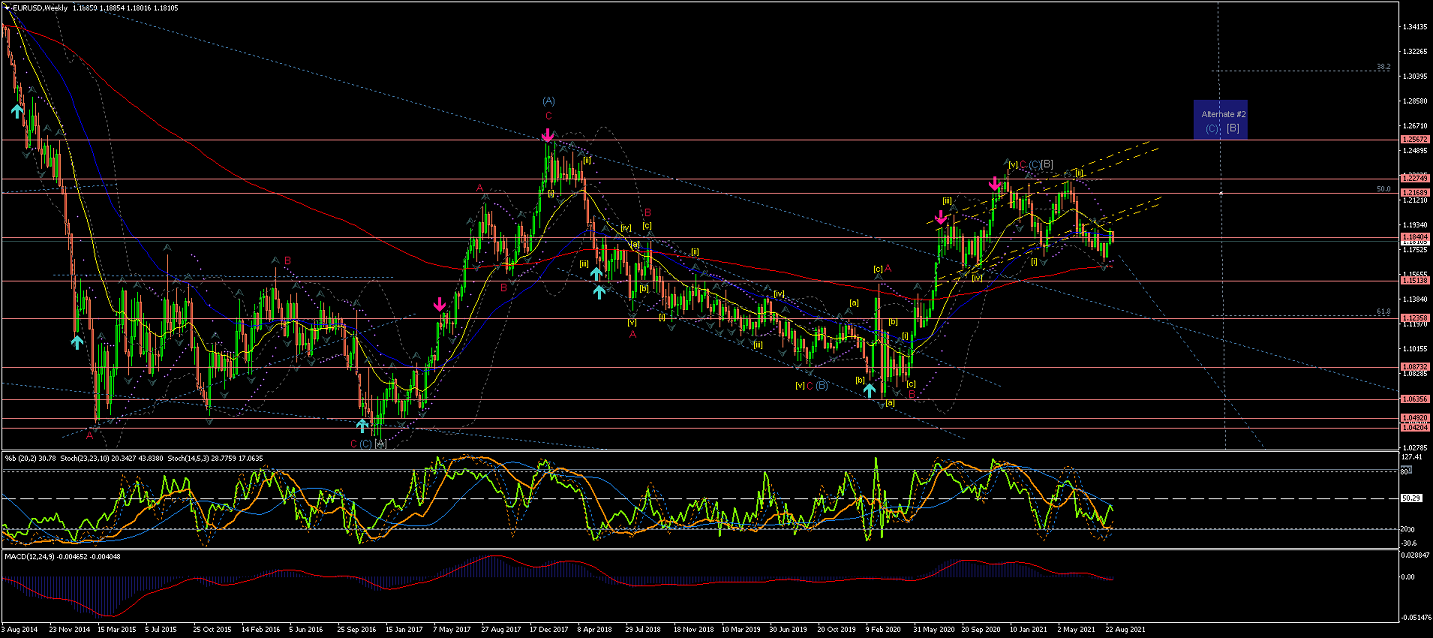The height and width of the screenshot is (638, 1433).
Task: Select the blue Alternate #2 label box
Action: coord(1220,121)
